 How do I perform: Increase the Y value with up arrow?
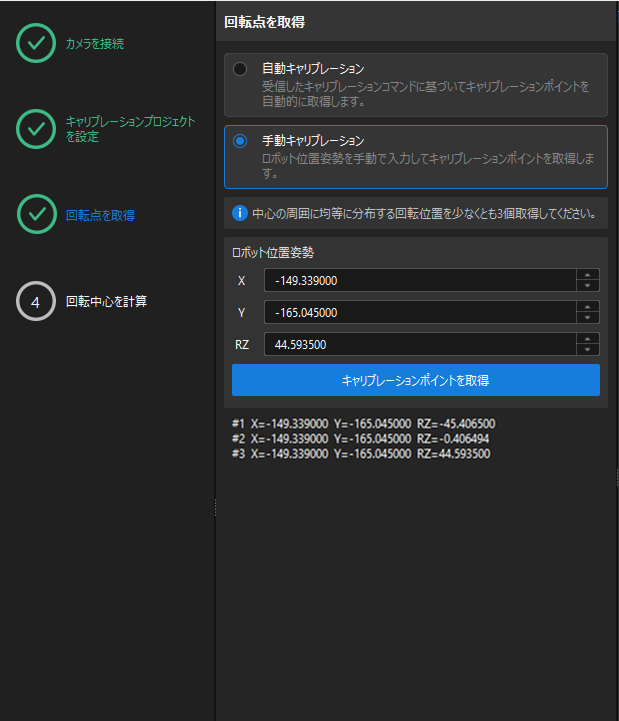pos(587,307)
